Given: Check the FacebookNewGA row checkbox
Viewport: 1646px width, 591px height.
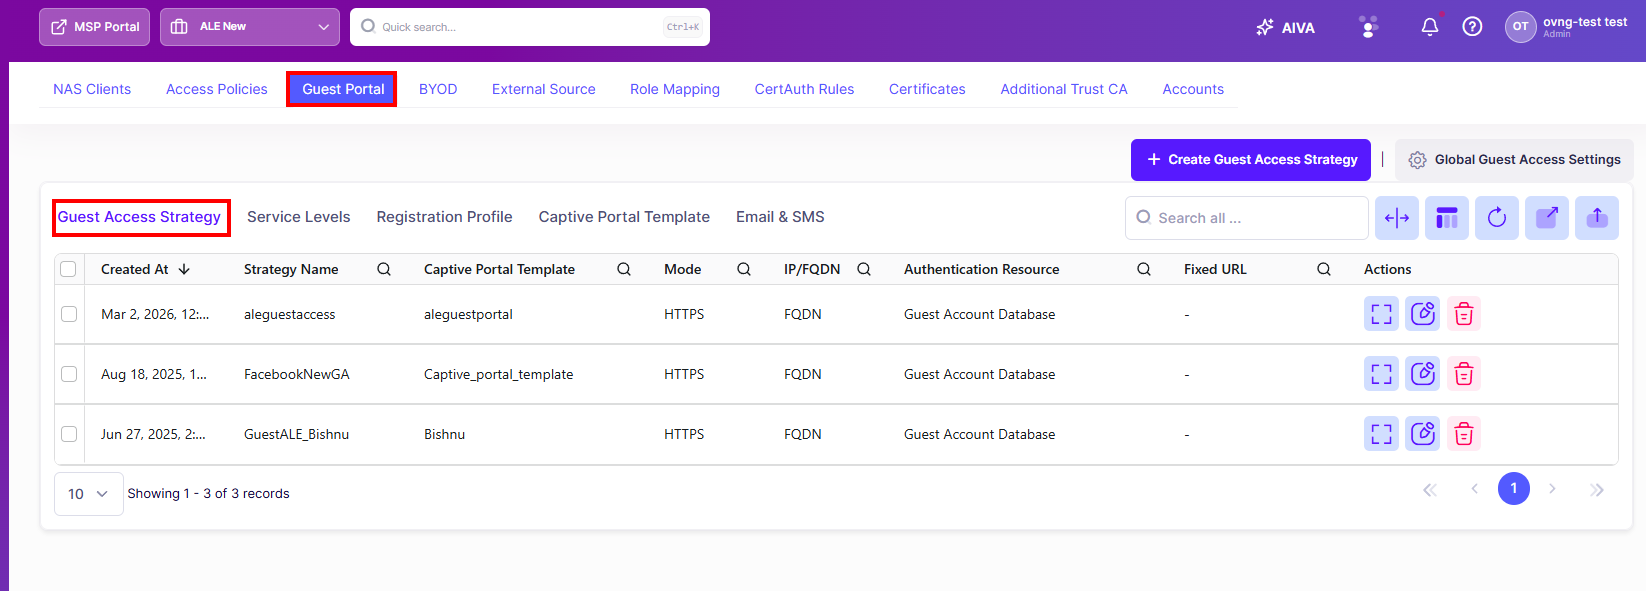Looking at the screenshot, I should click(x=69, y=374).
